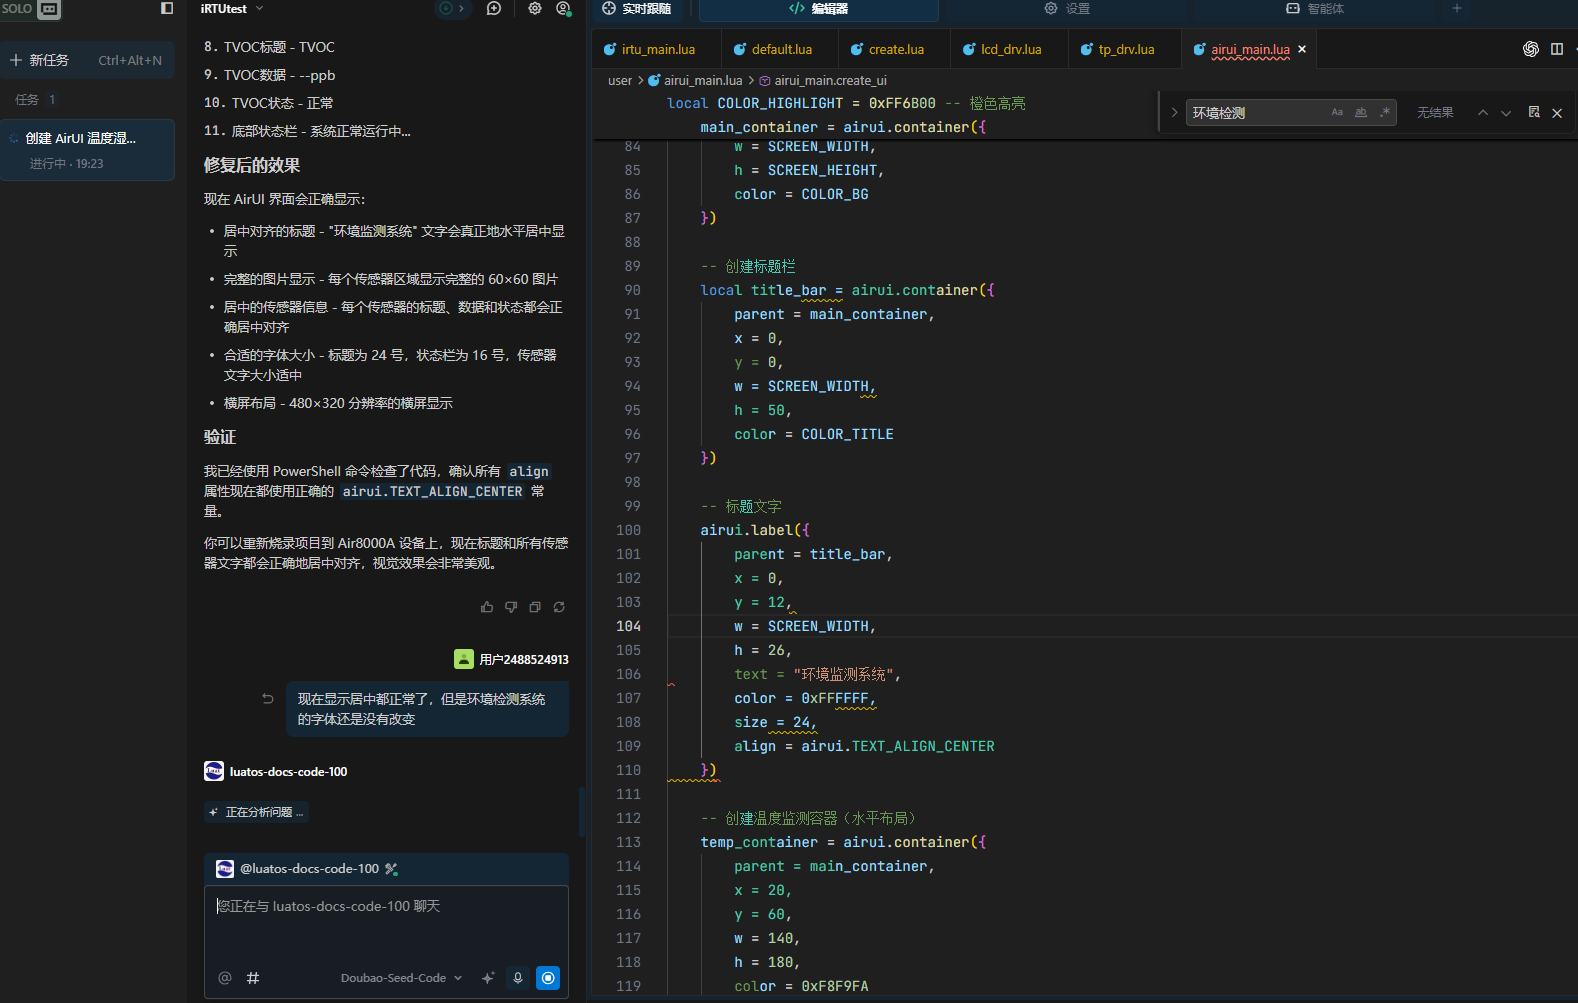The width and height of the screenshot is (1578, 1003).
Task: Open the tp_drv.lua editor tab
Action: pyautogui.click(x=1125, y=49)
